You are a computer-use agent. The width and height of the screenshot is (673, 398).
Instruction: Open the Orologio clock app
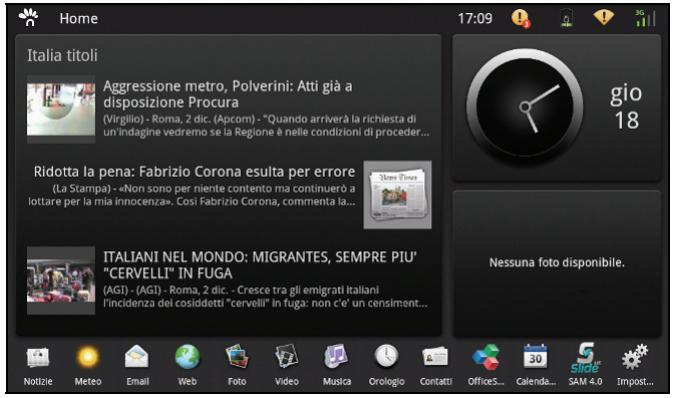[x=386, y=365]
